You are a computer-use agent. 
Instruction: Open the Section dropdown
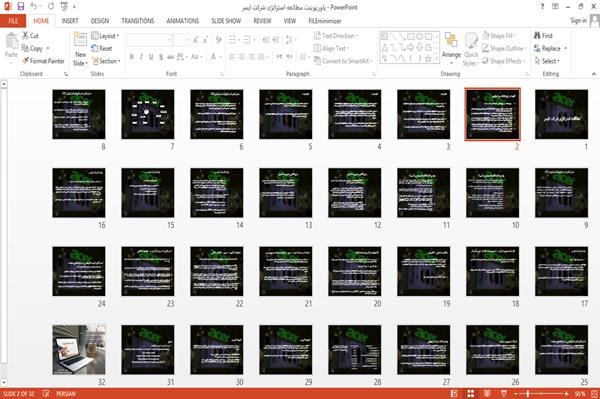tap(106, 61)
